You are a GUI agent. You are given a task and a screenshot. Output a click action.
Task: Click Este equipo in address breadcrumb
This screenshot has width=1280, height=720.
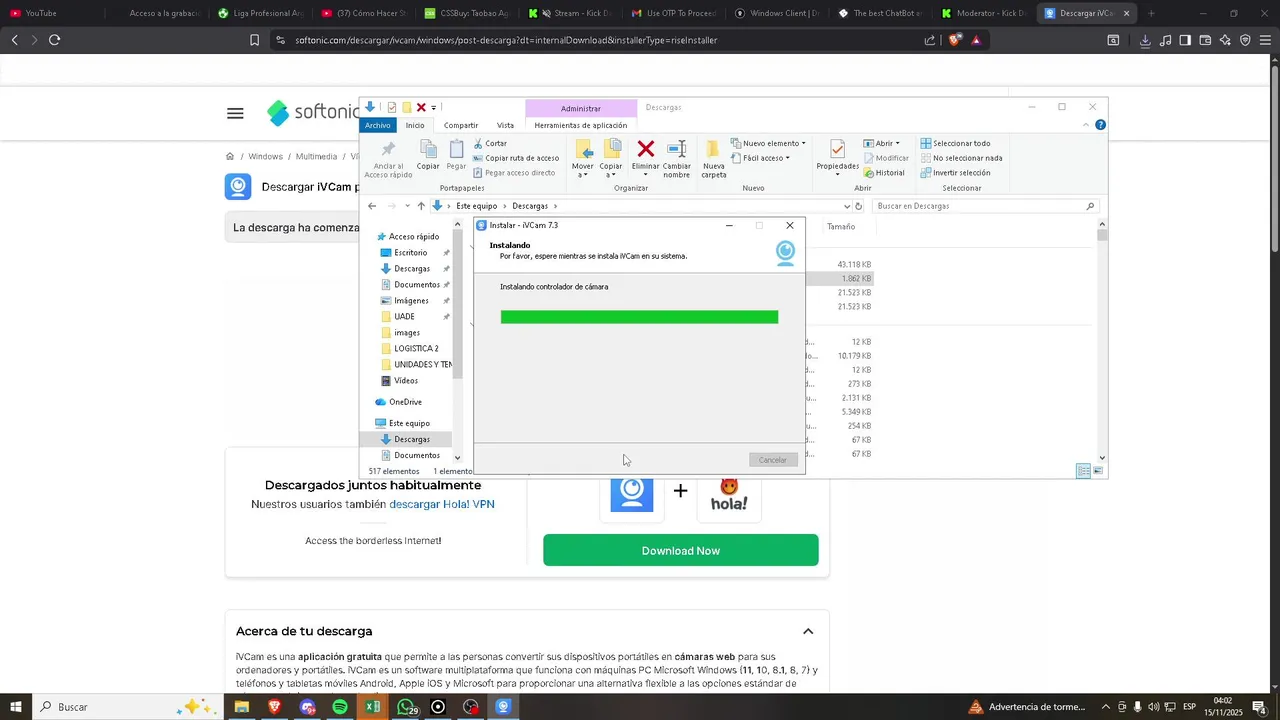point(477,206)
